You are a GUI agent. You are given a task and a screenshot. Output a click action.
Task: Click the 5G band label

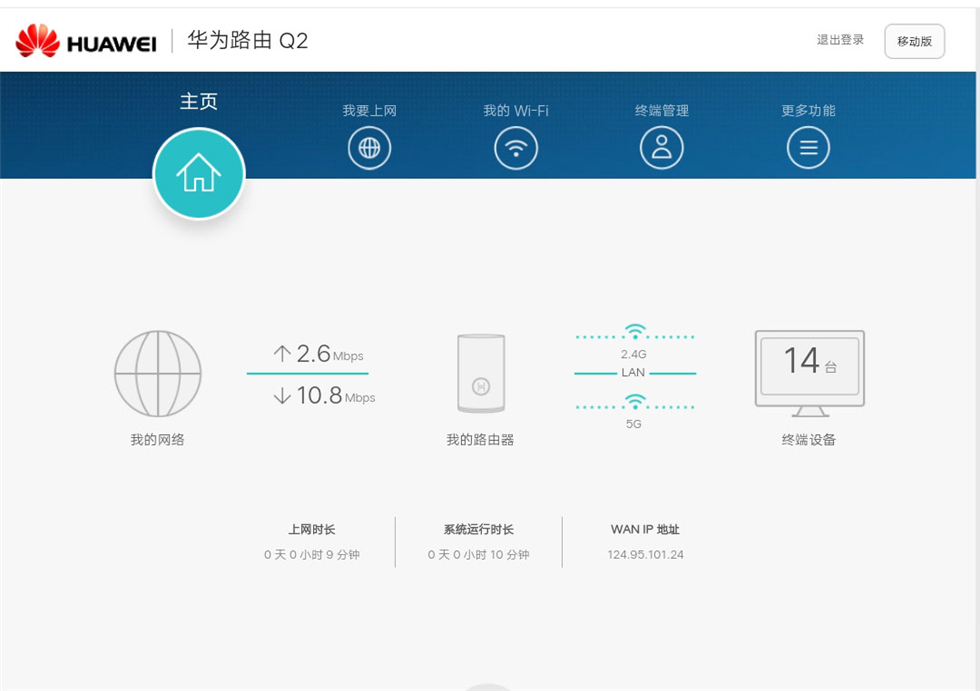[x=634, y=424]
